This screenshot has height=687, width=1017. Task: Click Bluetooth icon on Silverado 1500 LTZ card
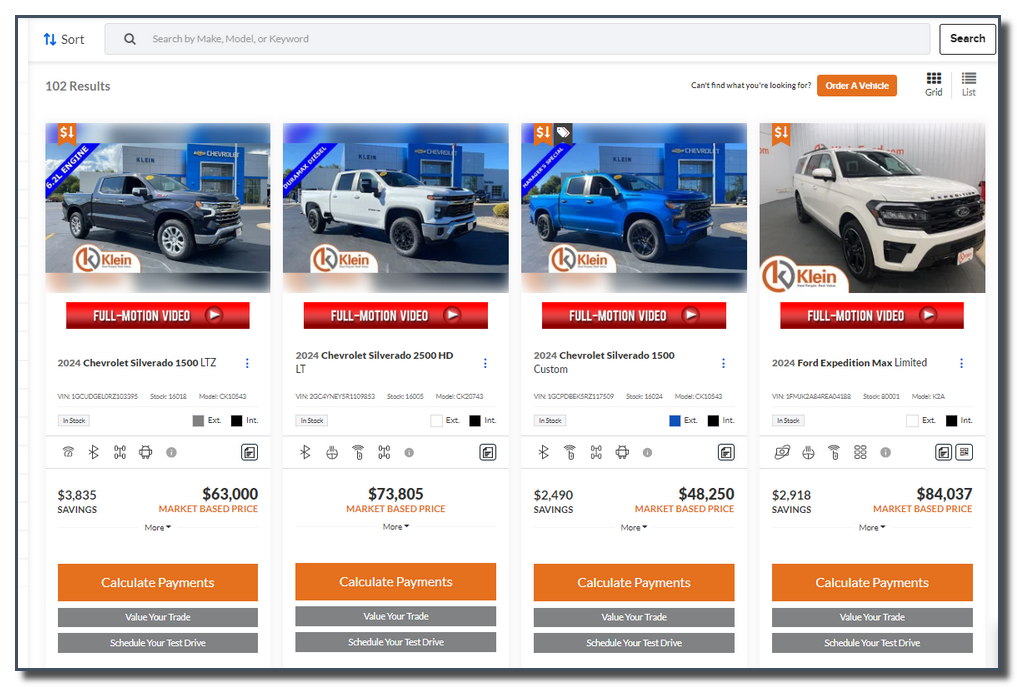pos(94,452)
